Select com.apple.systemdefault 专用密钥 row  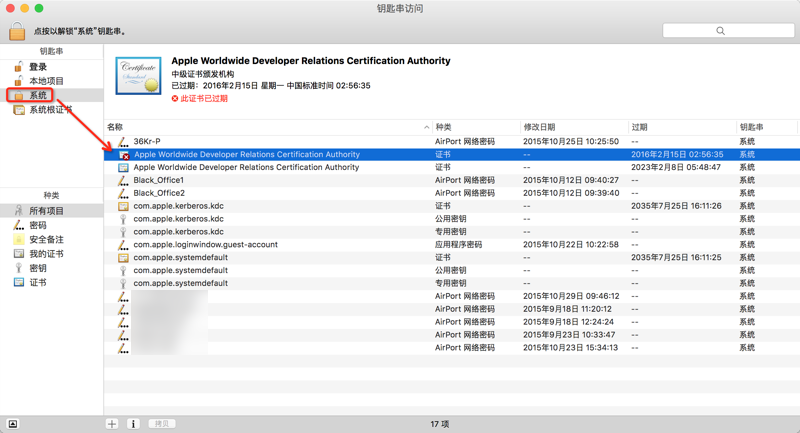[452, 283]
